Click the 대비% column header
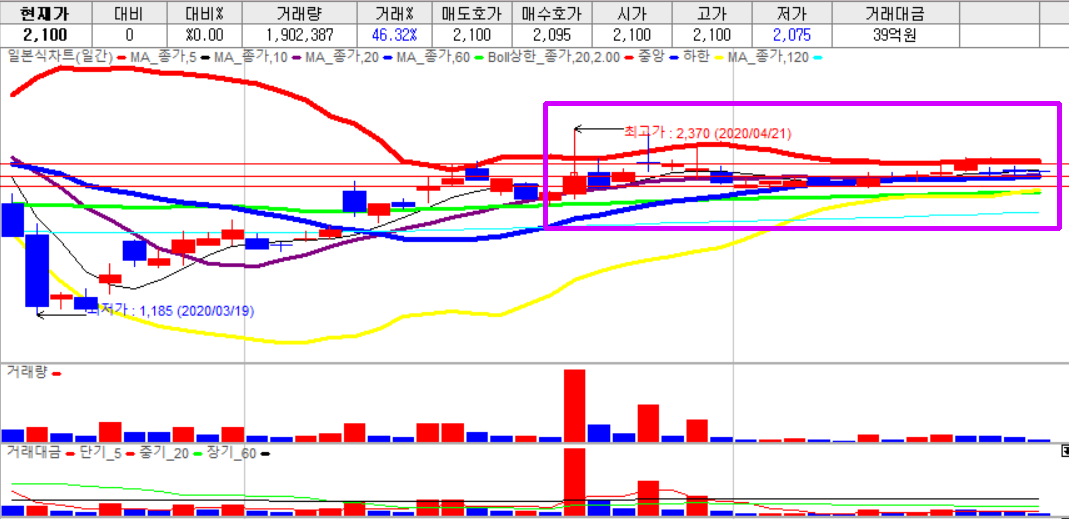The height and width of the screenshot is (519, 1069). coord(205,12)
